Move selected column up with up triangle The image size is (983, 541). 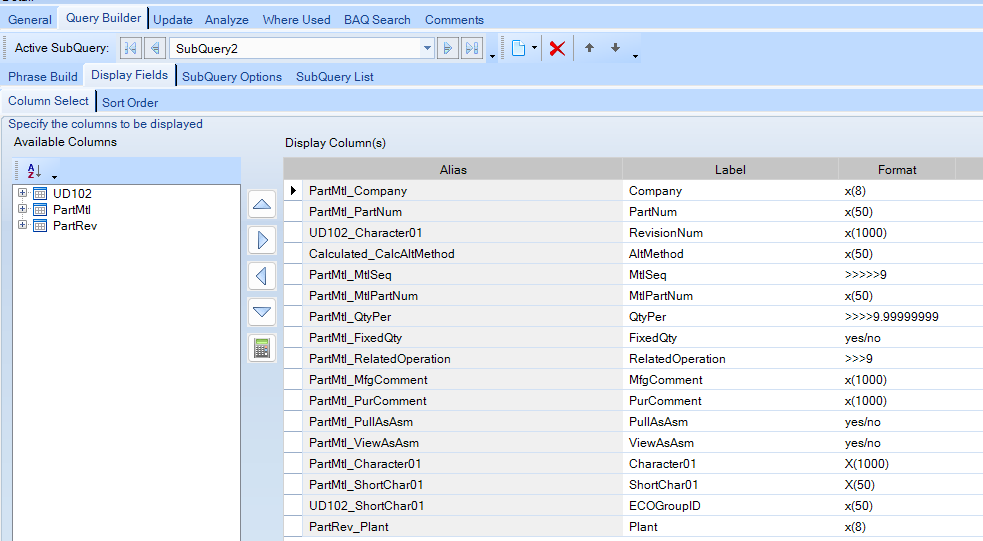click(262, 205)
